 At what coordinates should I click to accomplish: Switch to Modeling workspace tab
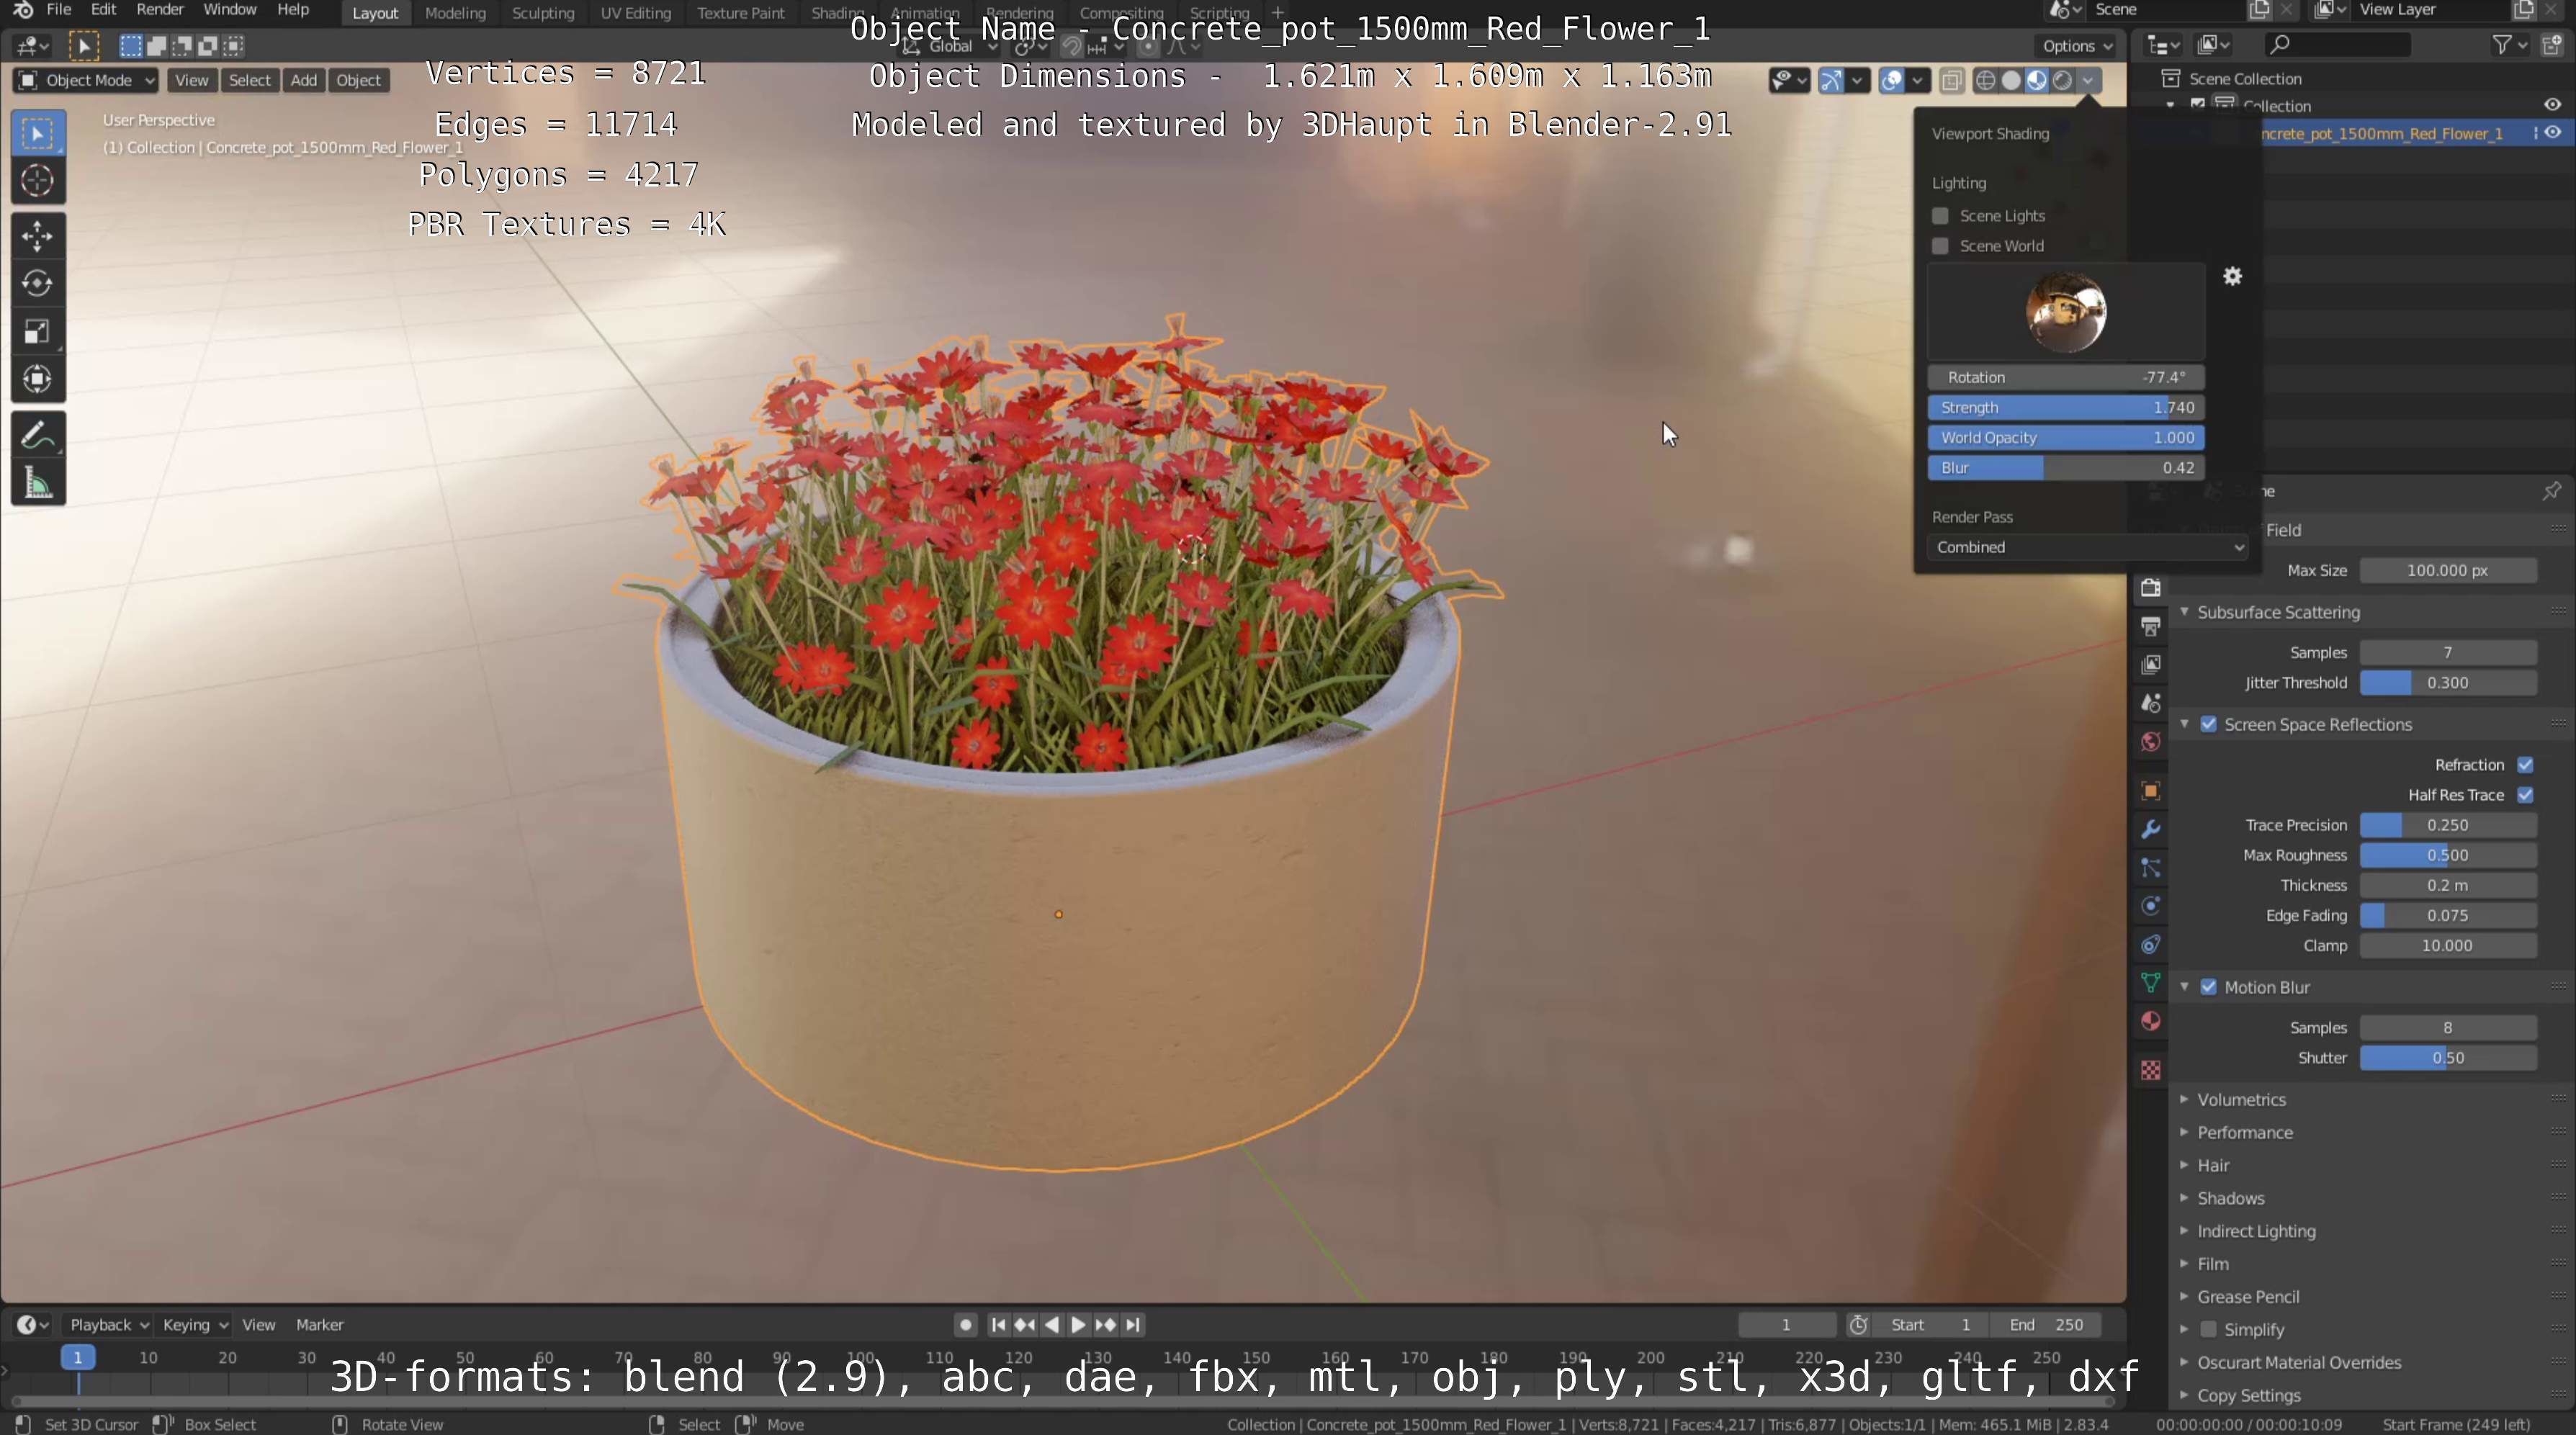[455, 13]
